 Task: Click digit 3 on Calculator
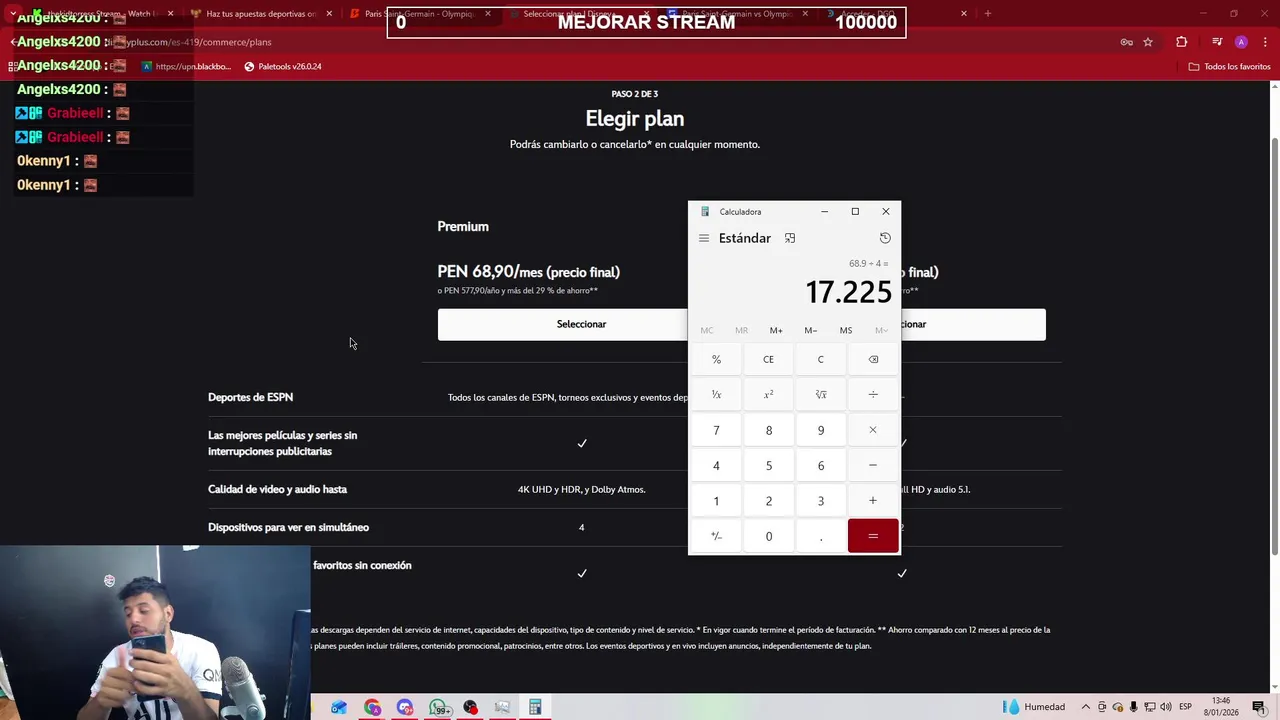821,501
